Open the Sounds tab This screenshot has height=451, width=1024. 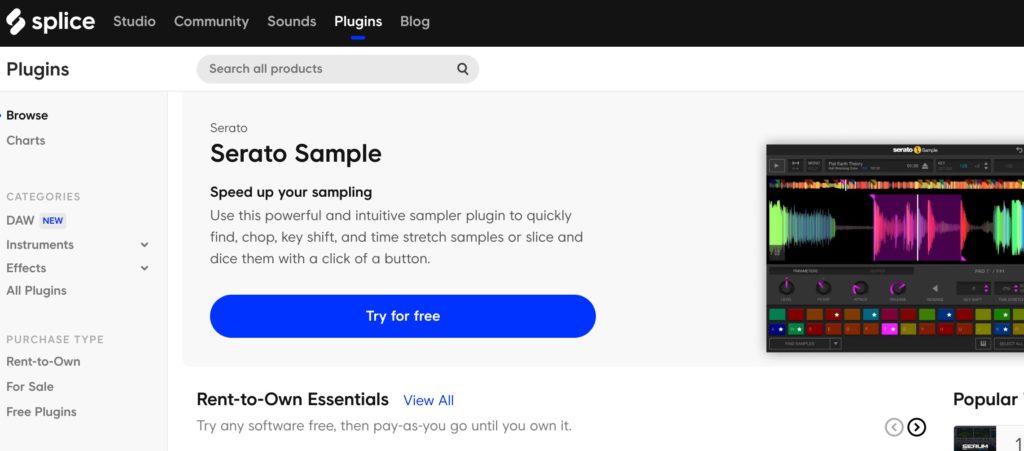(291, 21)
